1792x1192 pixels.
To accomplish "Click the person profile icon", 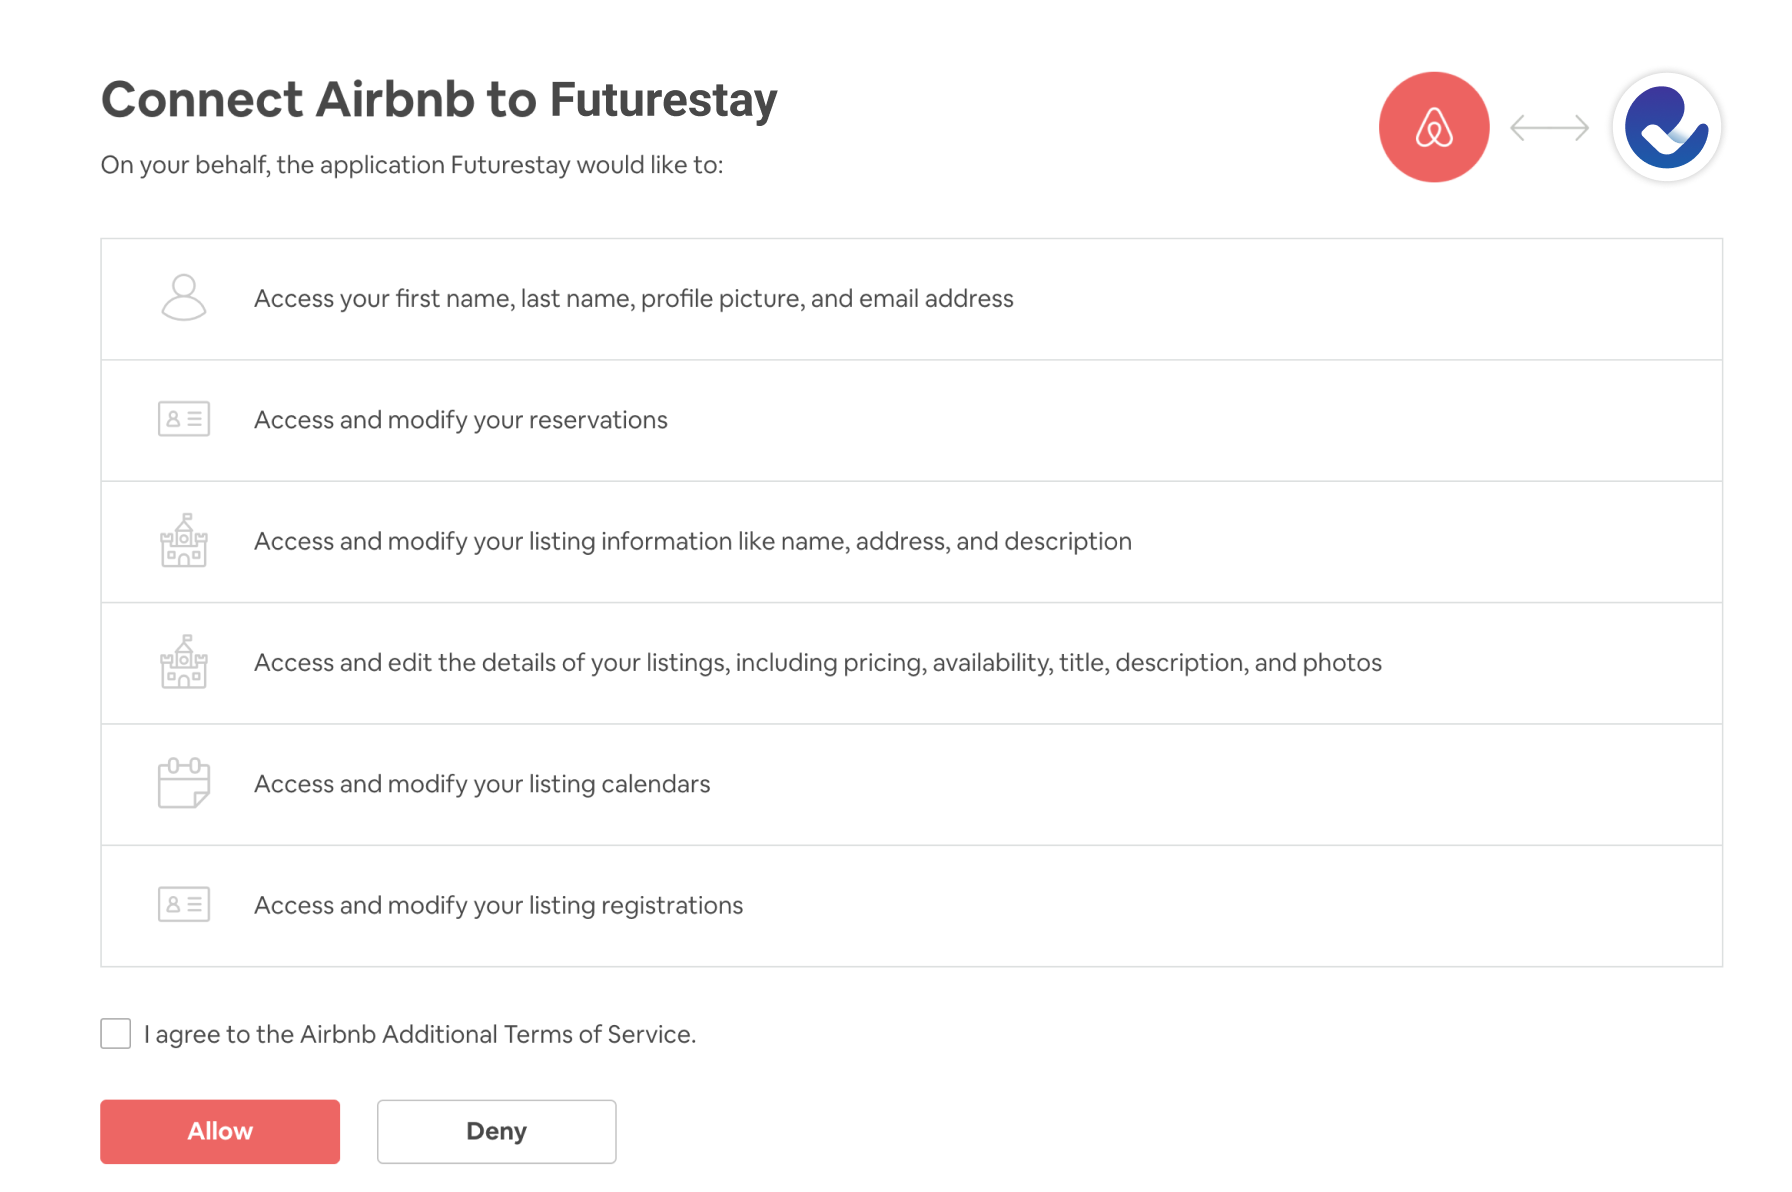I will pos(184,298).
